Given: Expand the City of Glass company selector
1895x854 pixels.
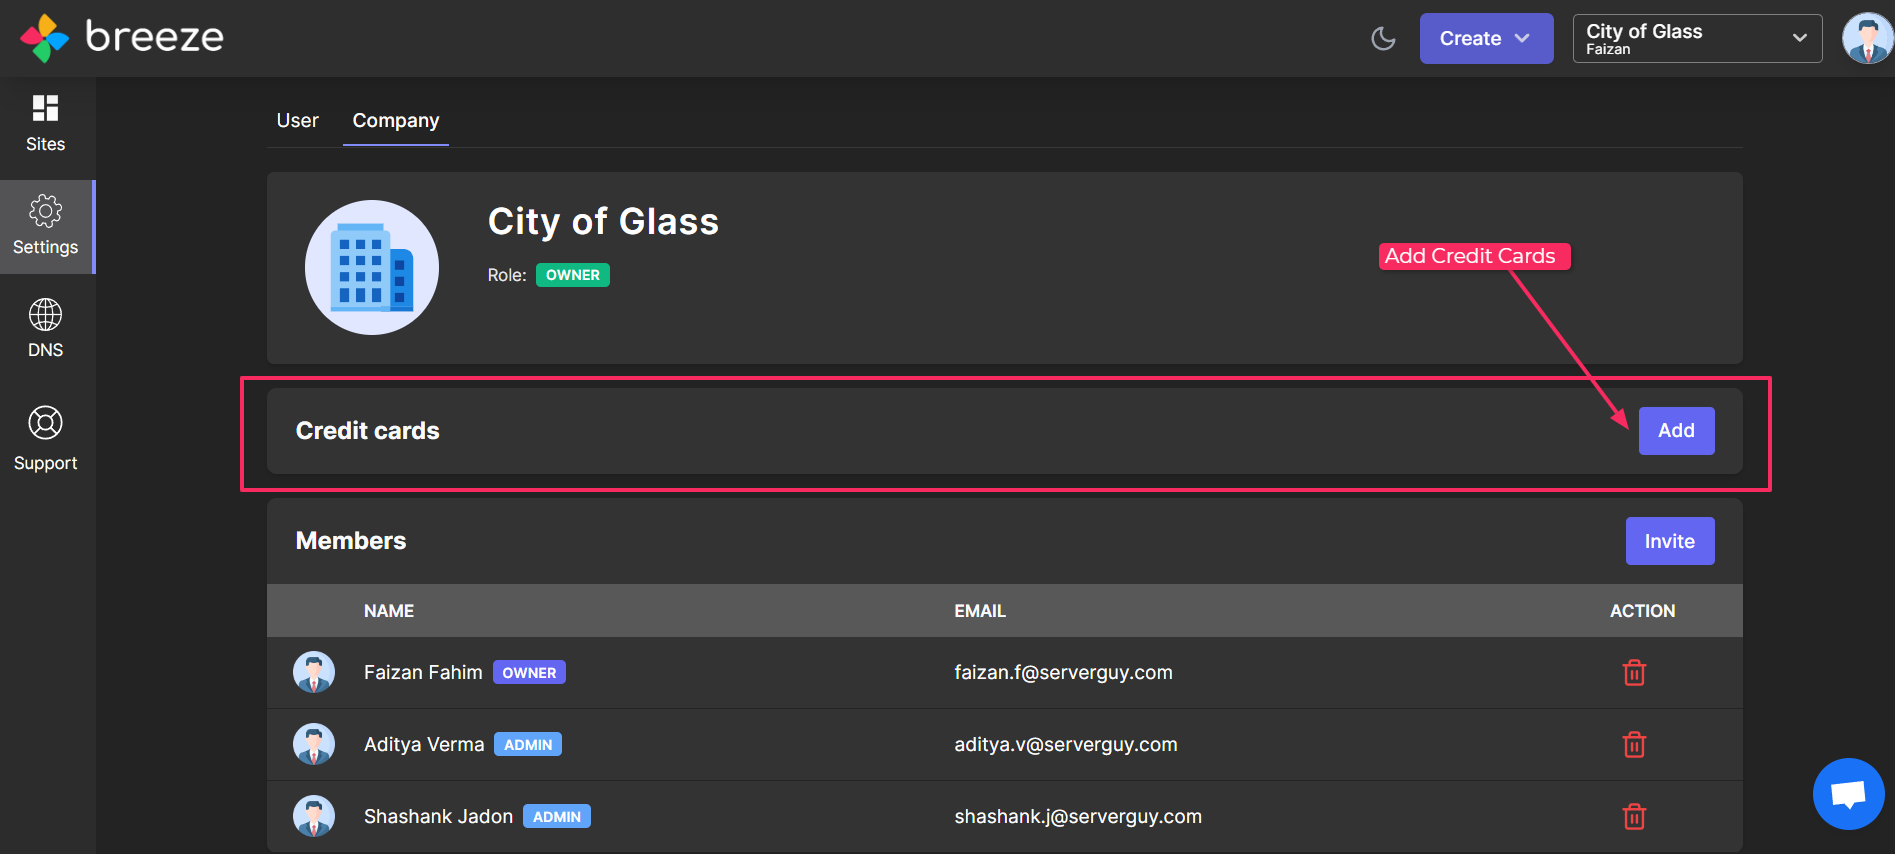Looking at the screenshot, I should pyautogui.click(x=1697, y=38).
